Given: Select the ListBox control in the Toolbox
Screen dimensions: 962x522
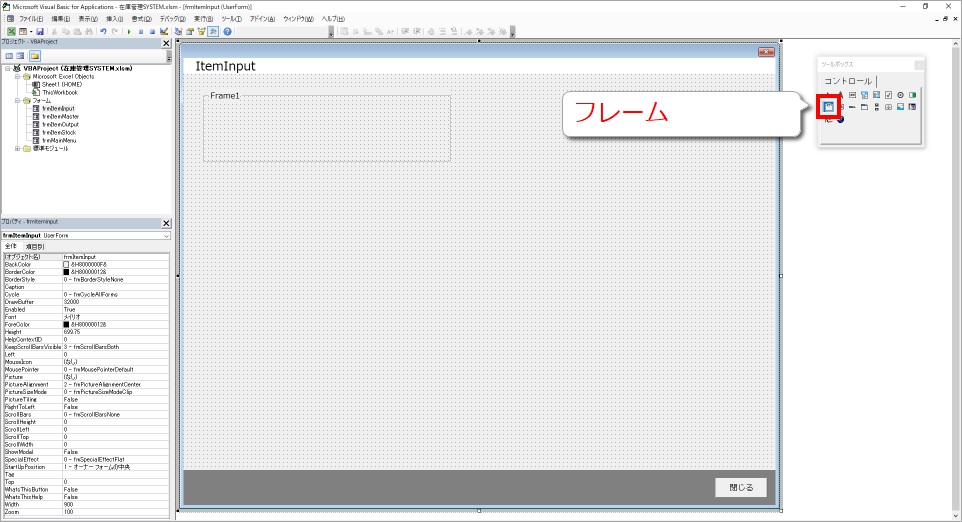Looking at the screenshot, I should (876, 95).
